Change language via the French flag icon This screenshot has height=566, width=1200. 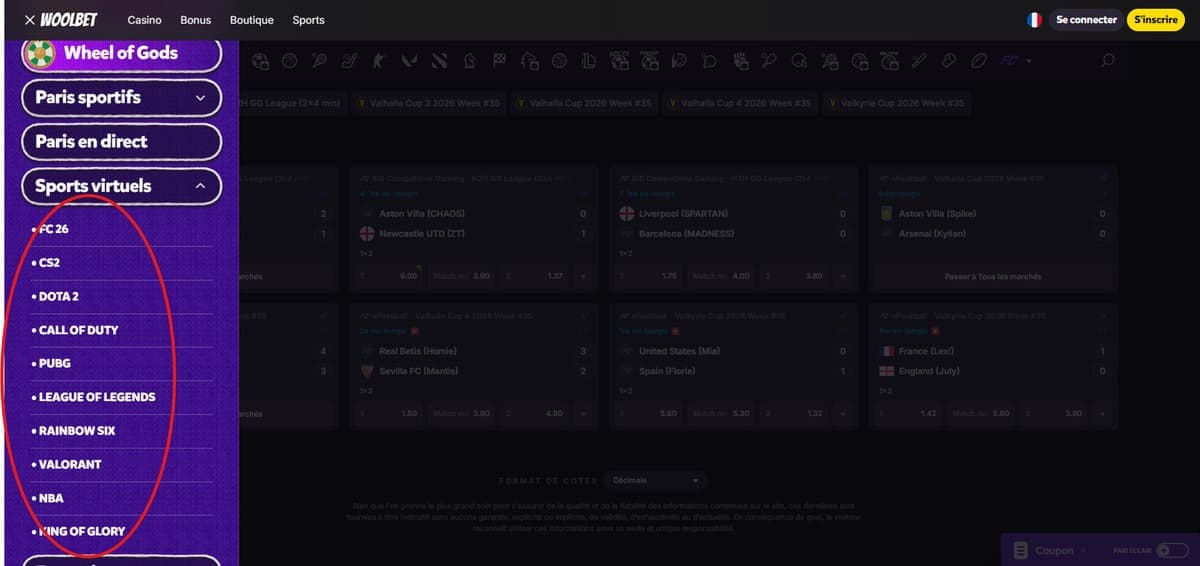(x=1034, y=20)
